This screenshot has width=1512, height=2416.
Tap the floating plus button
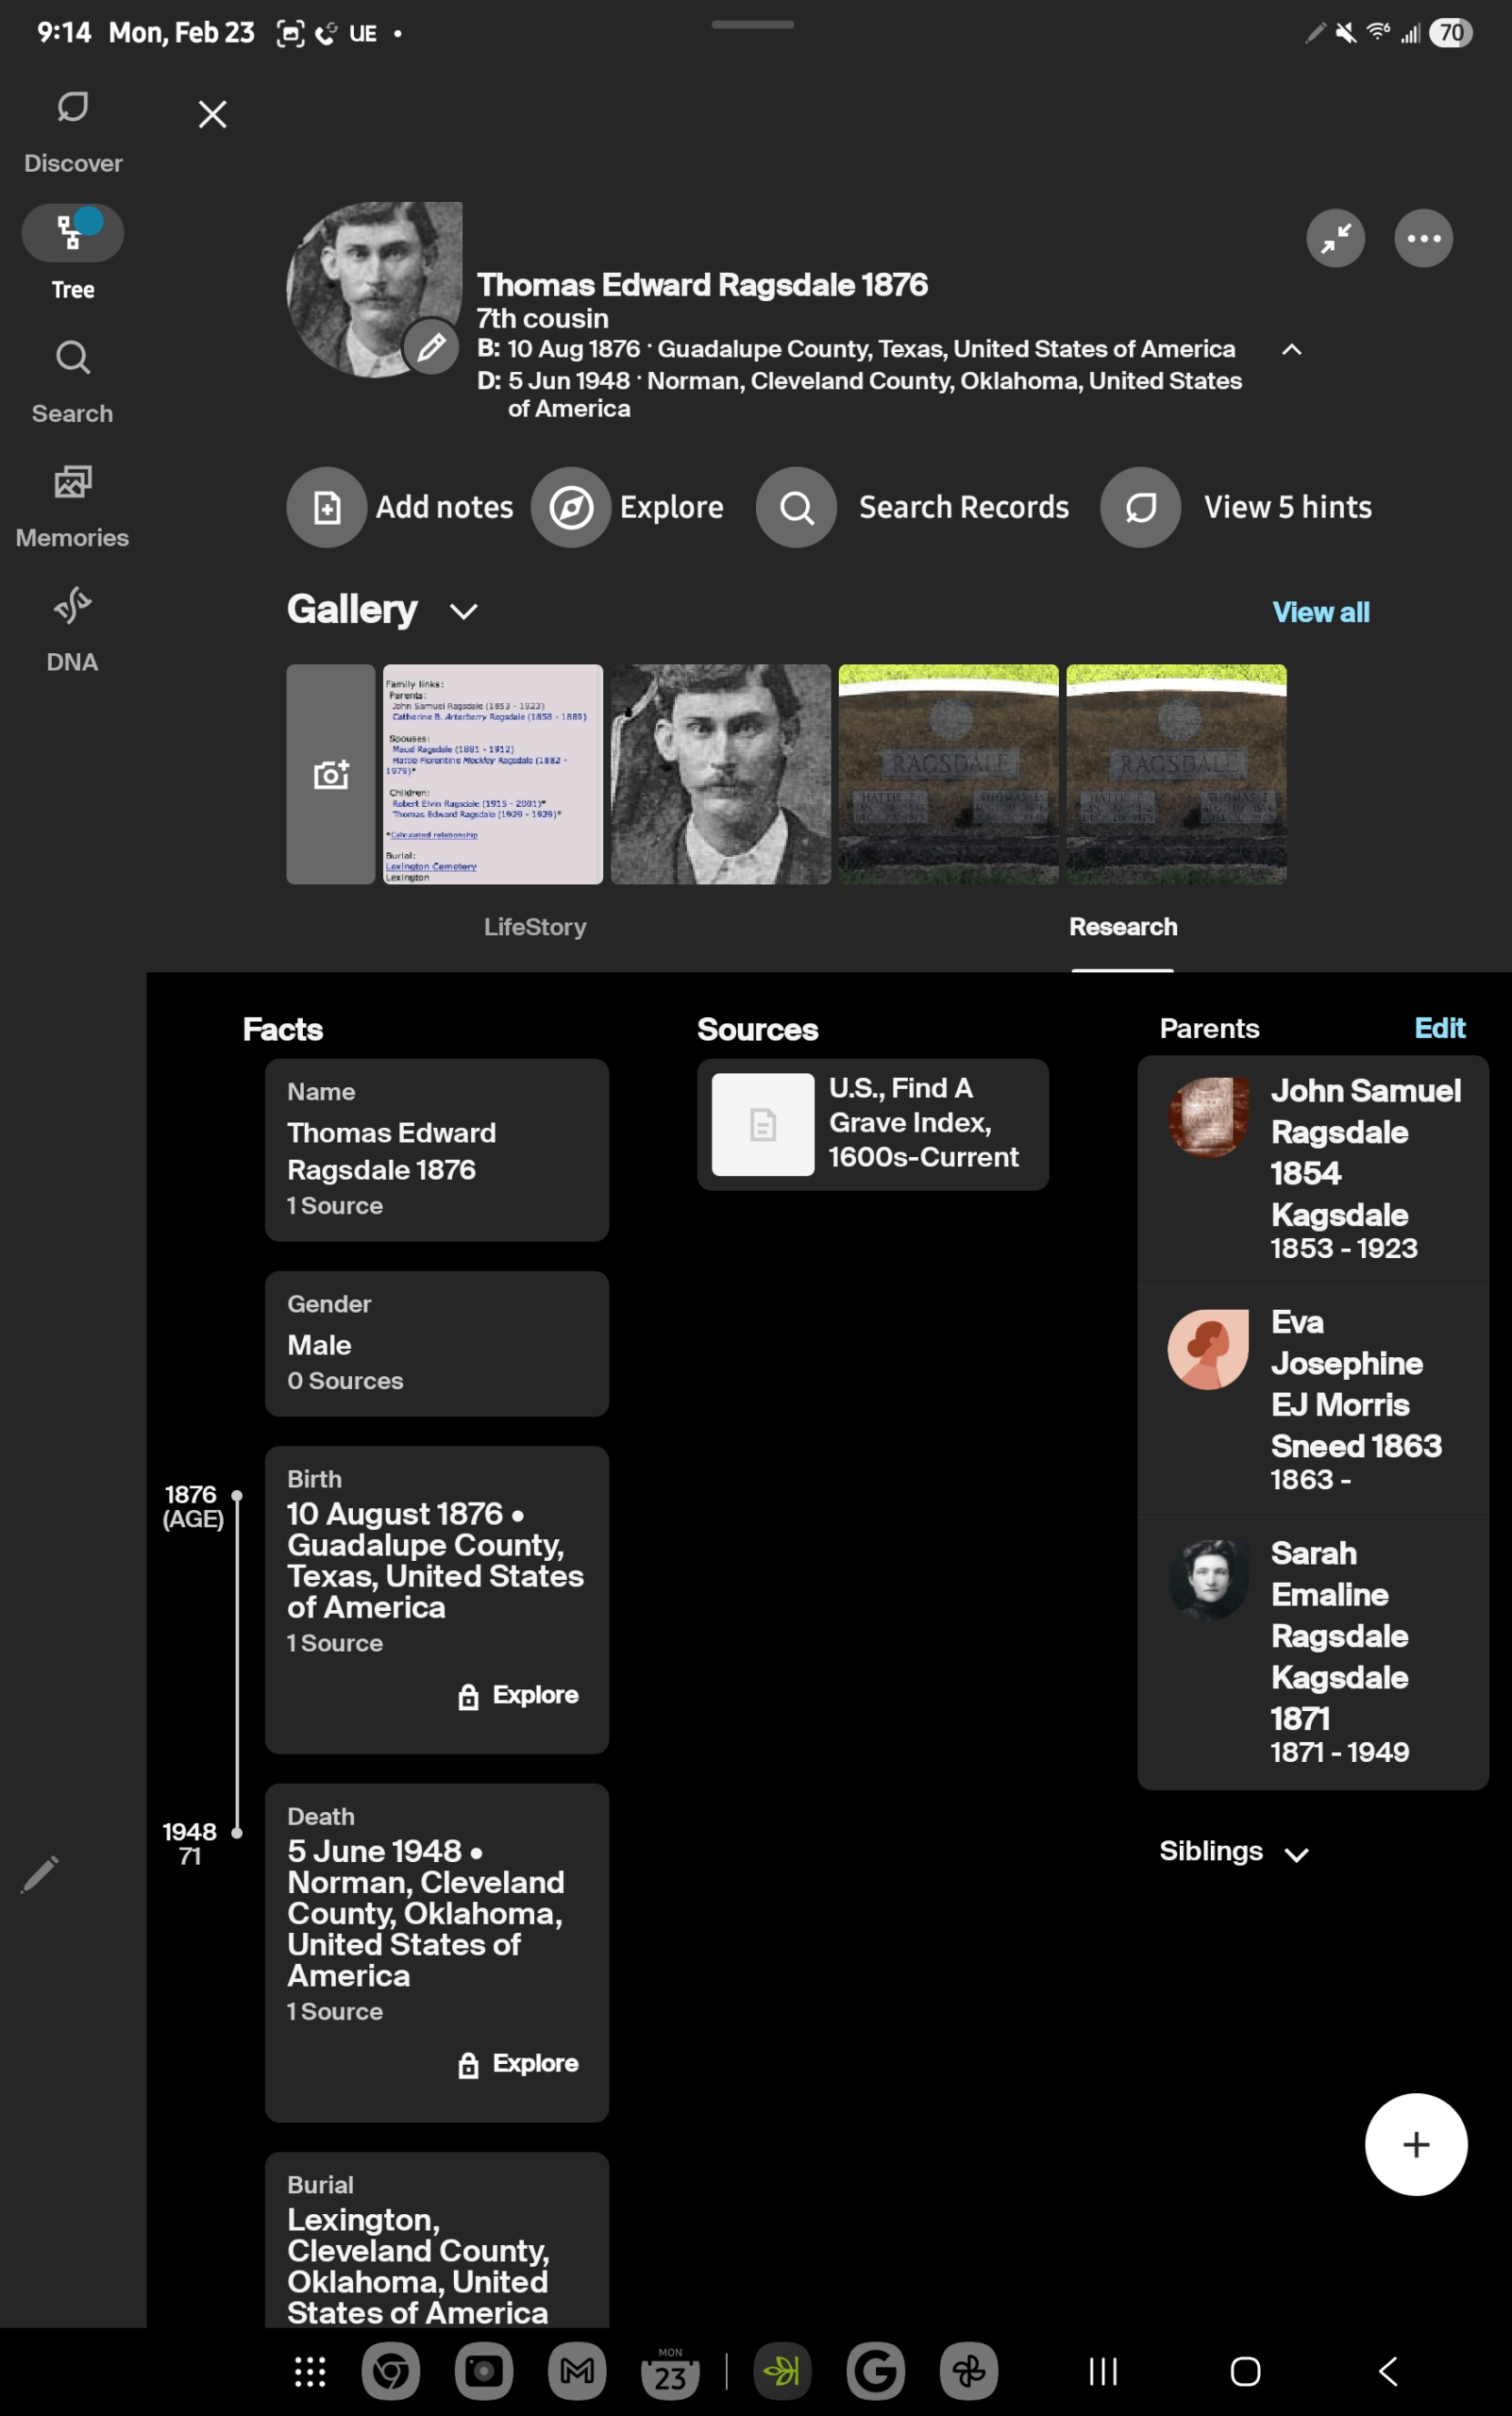pos(1416,2145)
